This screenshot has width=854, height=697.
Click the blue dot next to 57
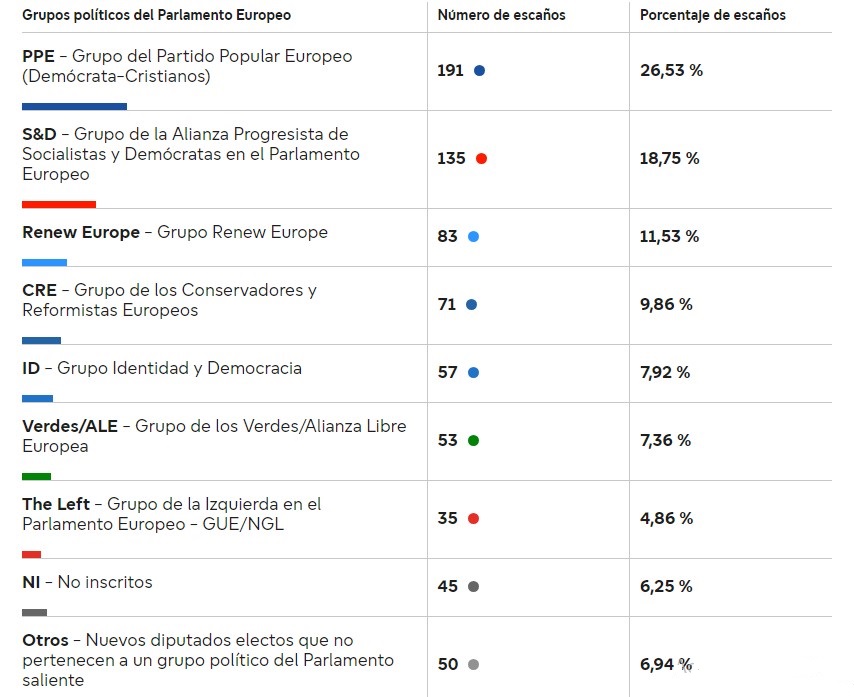point(473,373)
